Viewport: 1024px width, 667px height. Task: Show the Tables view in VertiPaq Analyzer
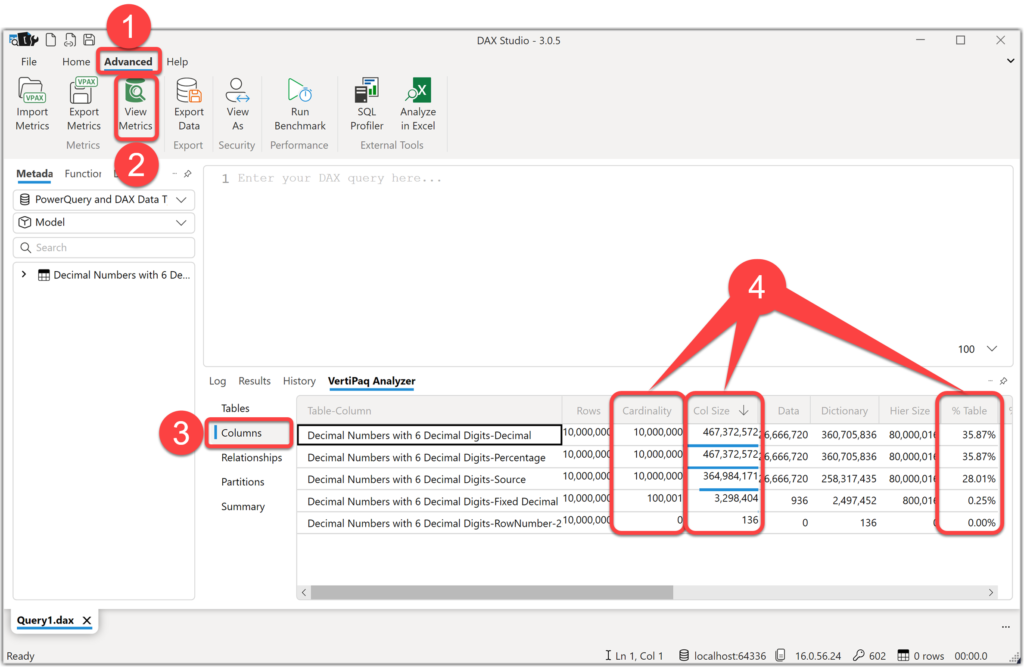(x=235, y=408)
